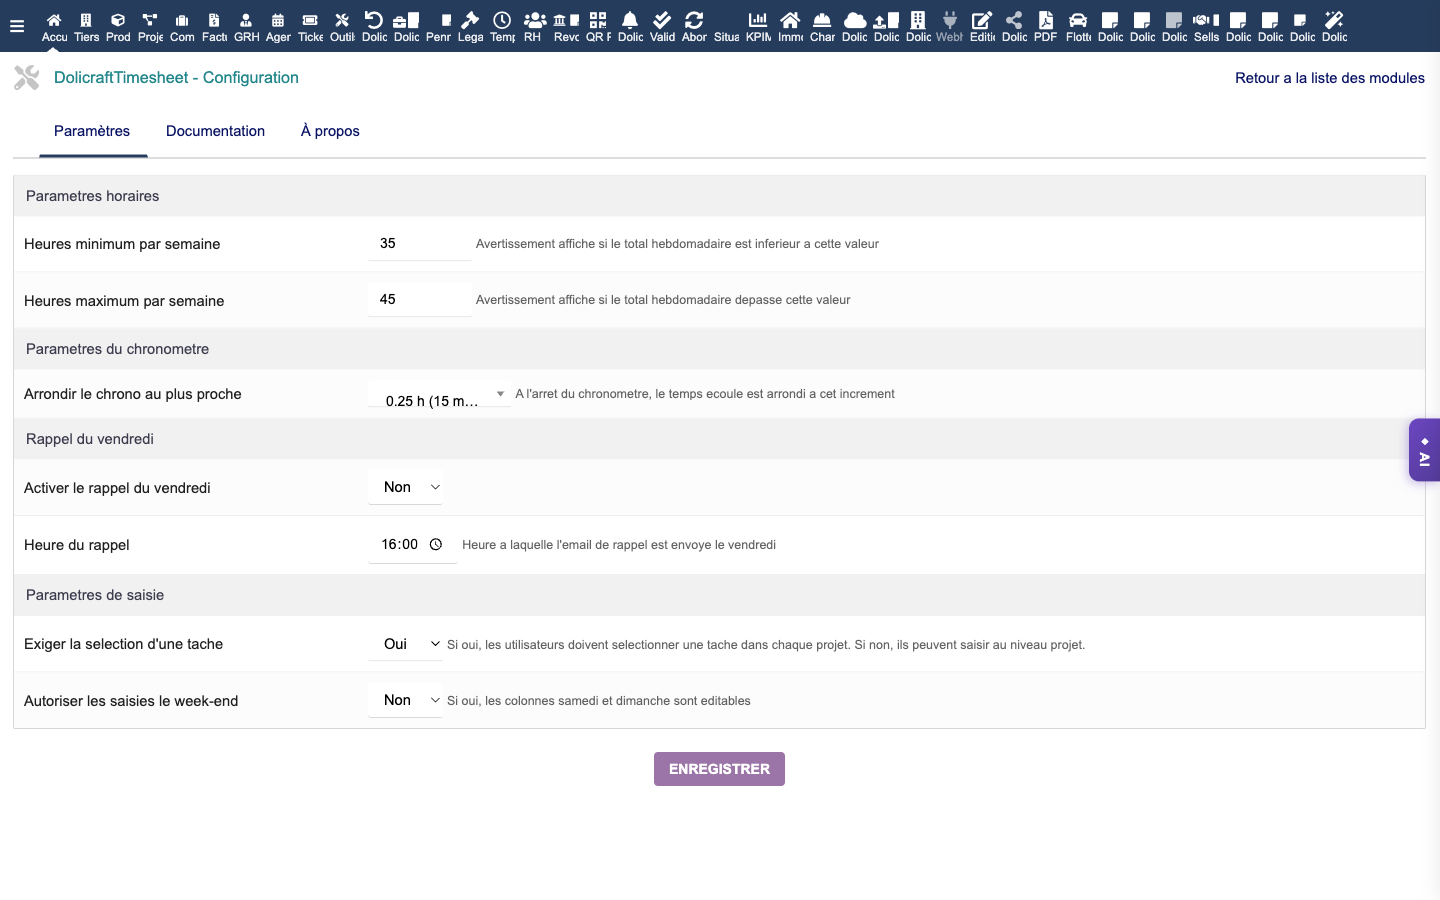Open the purple AI side panel button
Image resolution: width=1440 pixels, height=900 pixels.
click(x=1424, y=450)
